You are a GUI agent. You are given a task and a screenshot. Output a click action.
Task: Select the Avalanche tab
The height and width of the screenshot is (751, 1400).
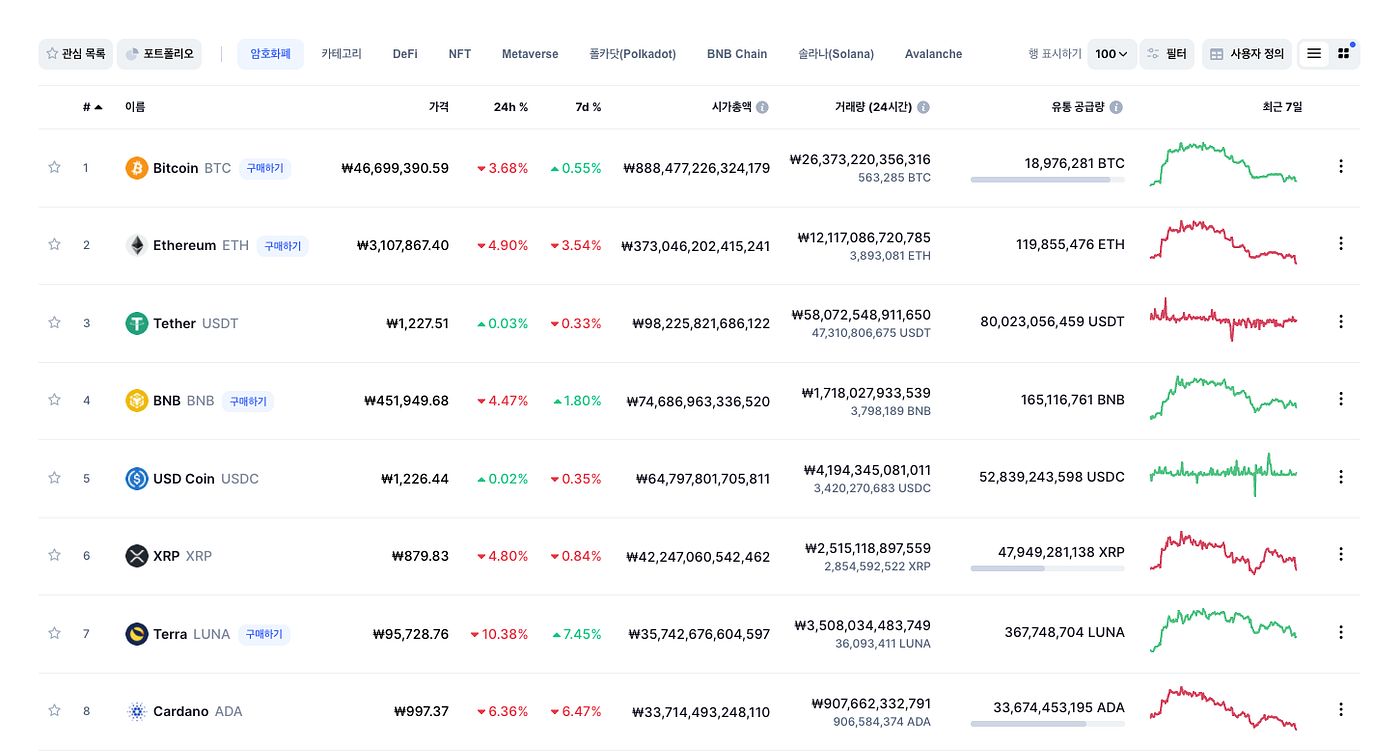(933, 54)
